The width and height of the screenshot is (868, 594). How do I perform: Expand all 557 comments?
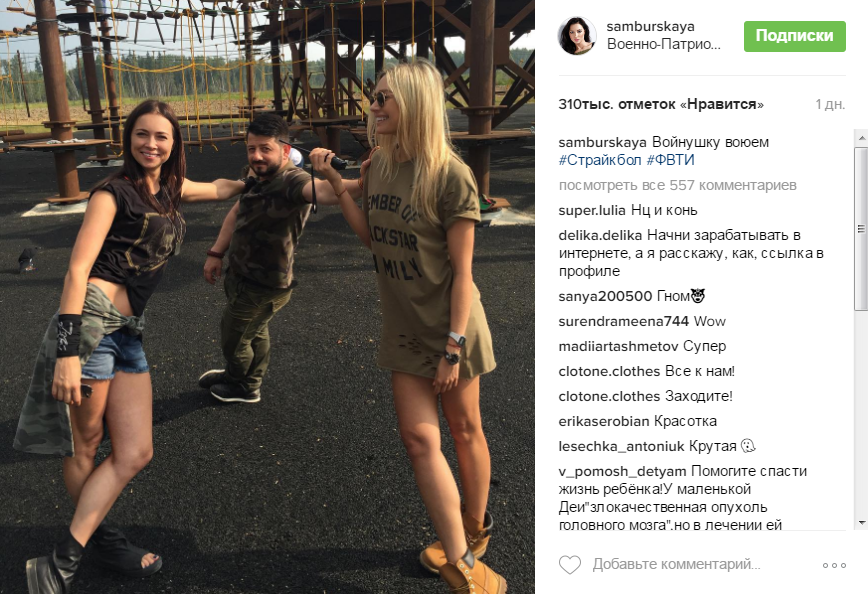click(x=678, y=185)
